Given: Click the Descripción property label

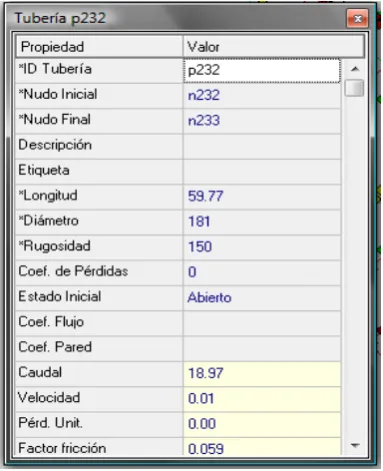Looking at the screenshot, I should tap(55, 145).
